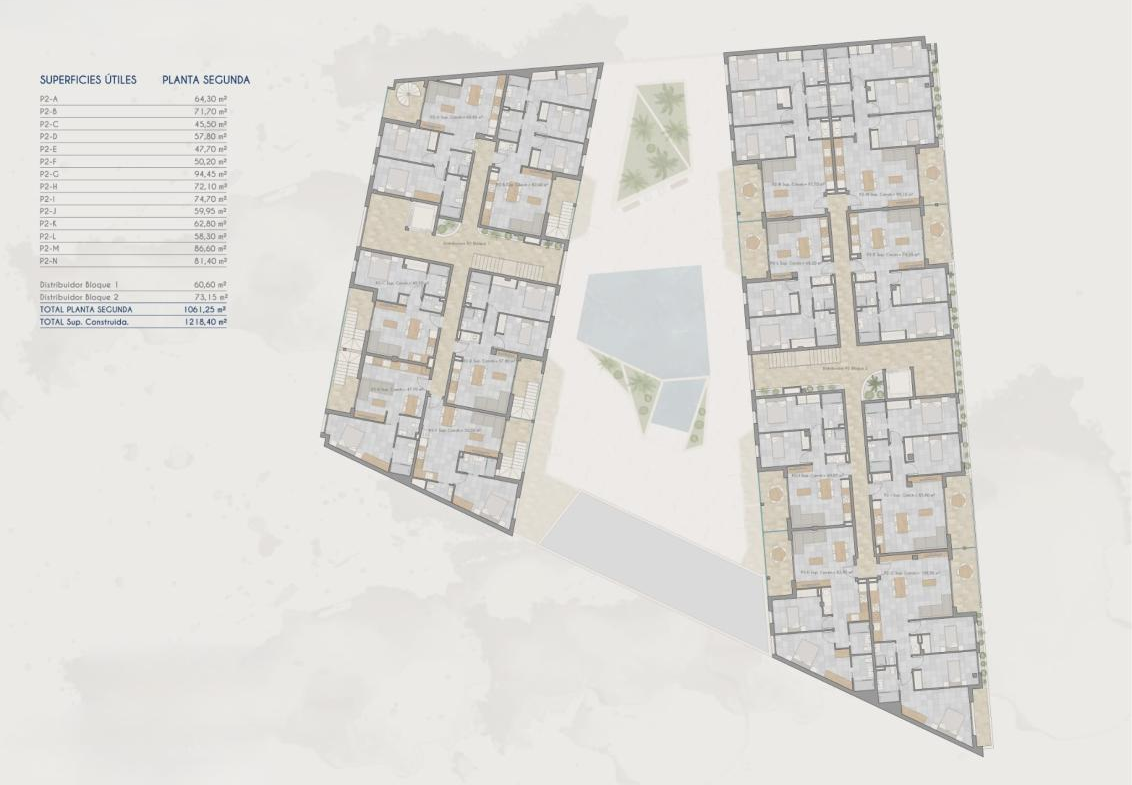1132x785 pixels.
Task: Click the P2-G area value 94,45 m²
Action: [x=211, y=174]
